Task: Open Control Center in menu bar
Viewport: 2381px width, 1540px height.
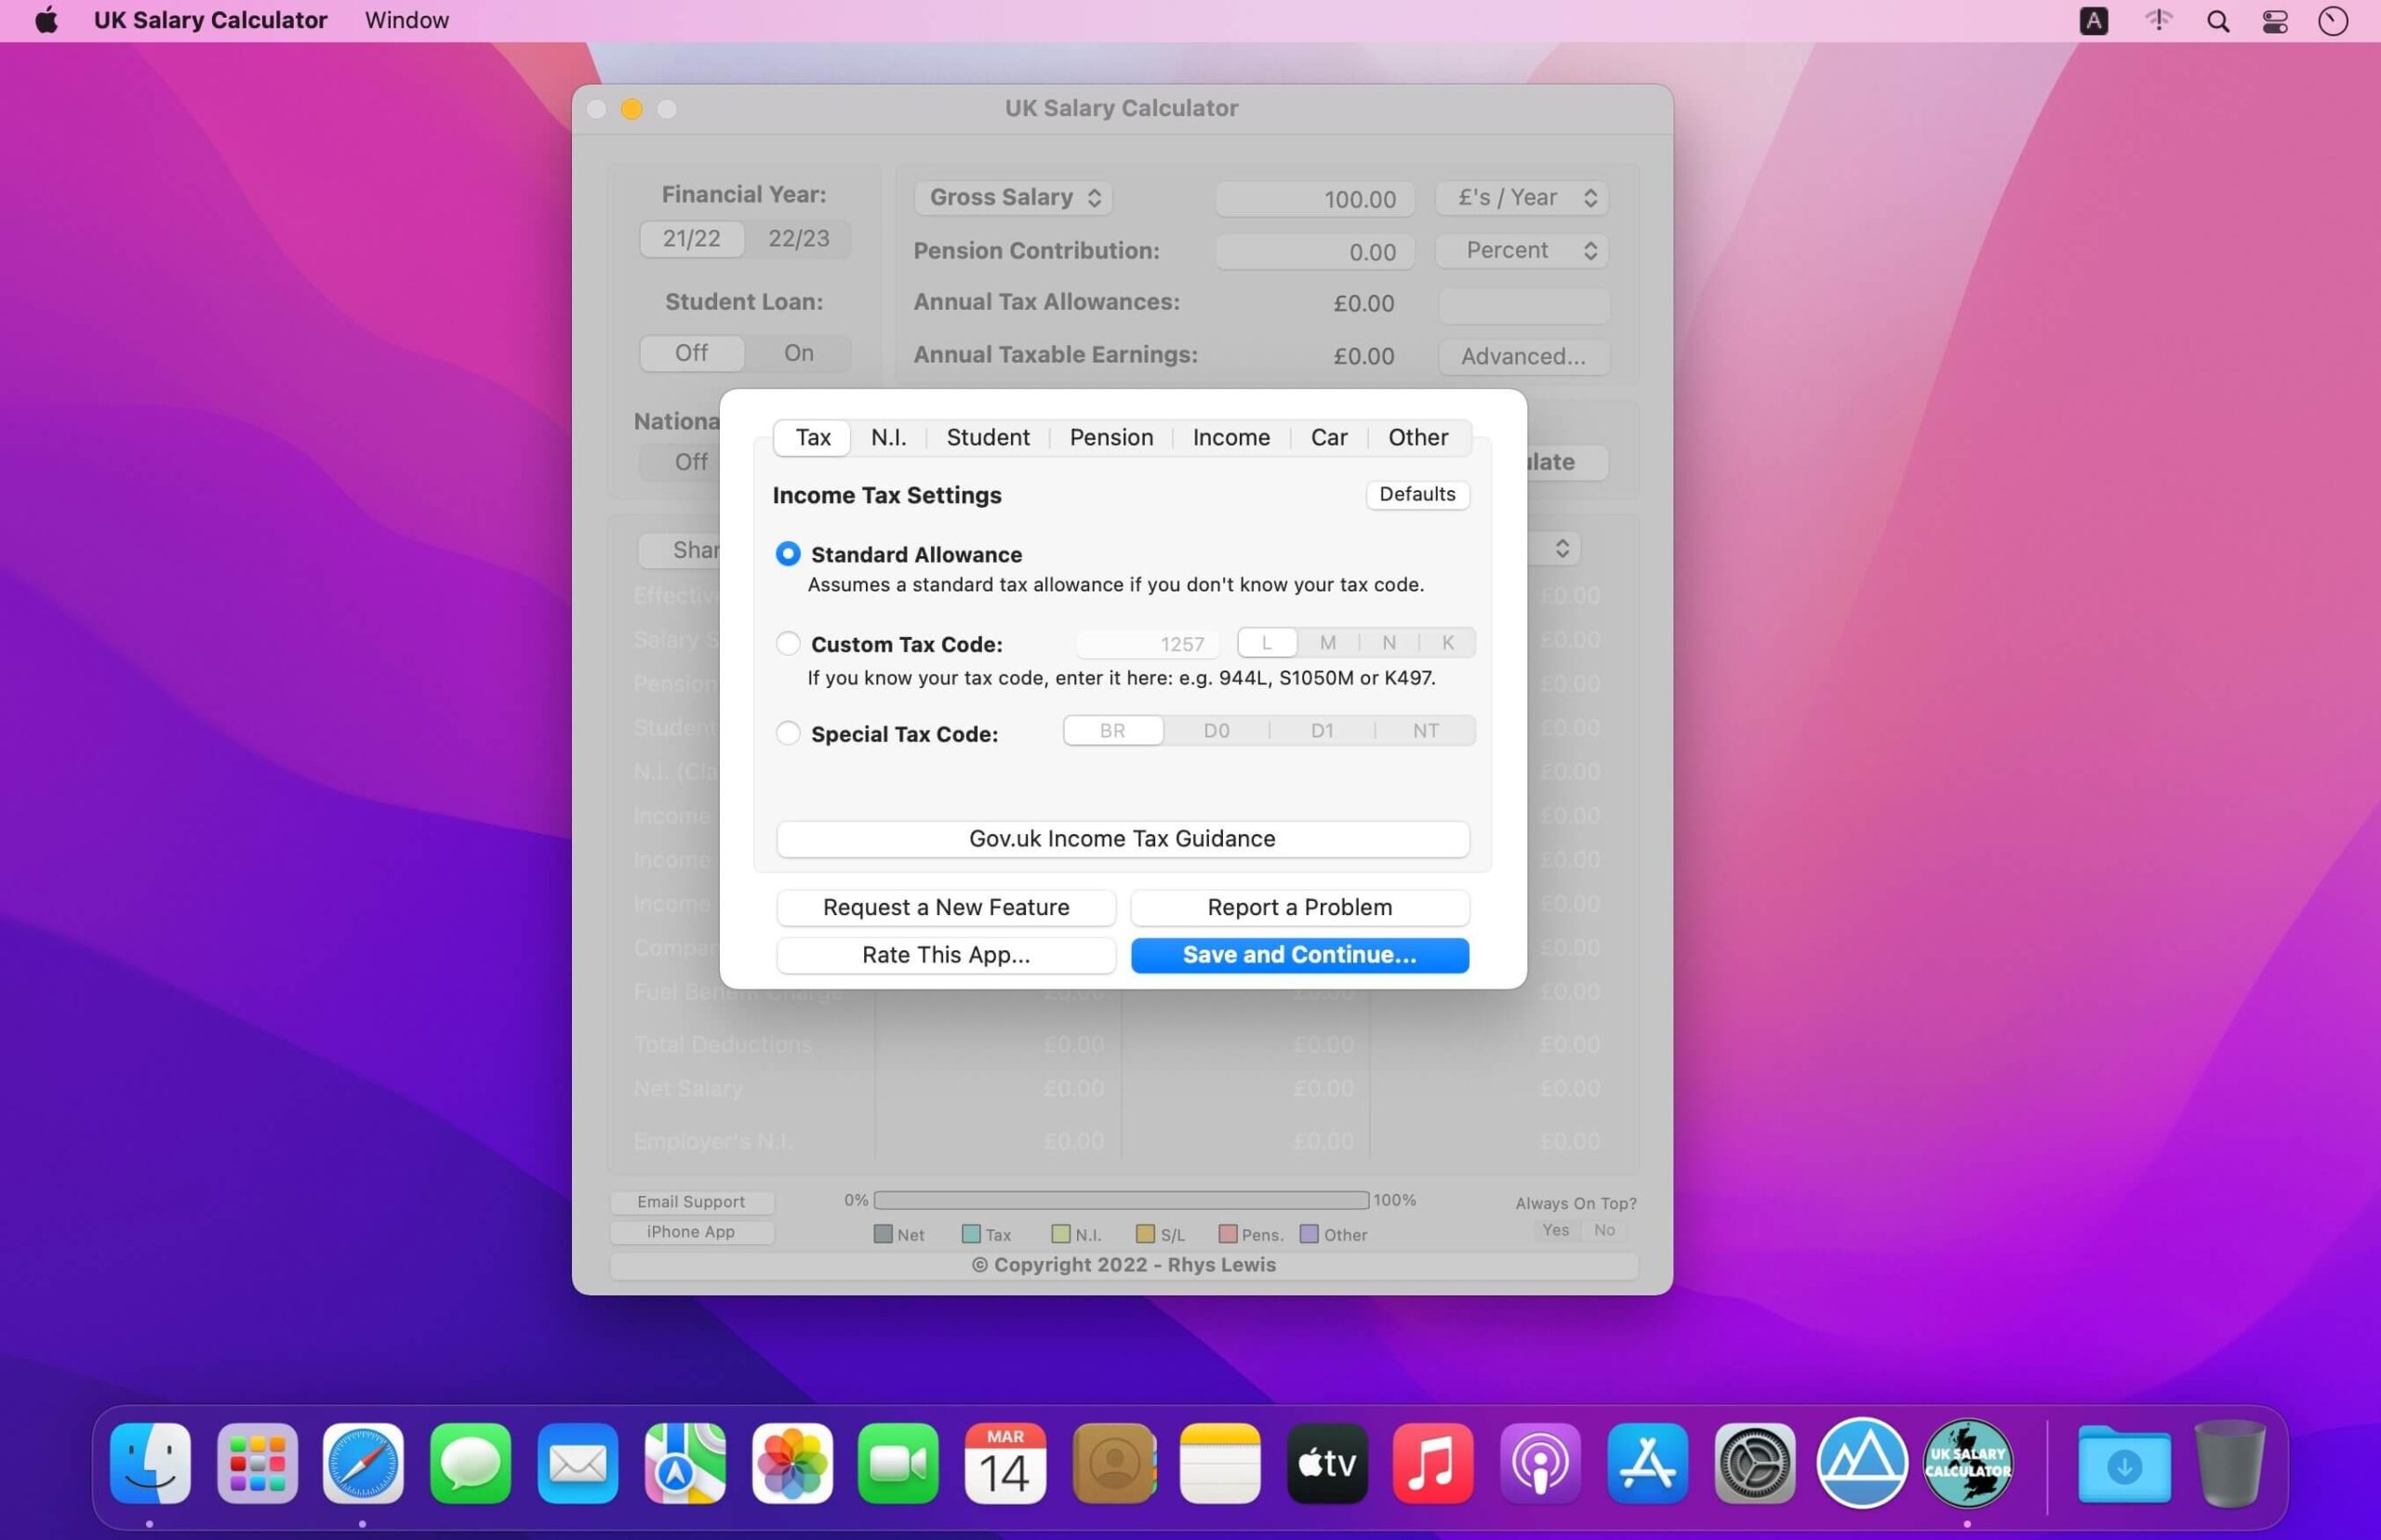Action: coord(2275,21)
